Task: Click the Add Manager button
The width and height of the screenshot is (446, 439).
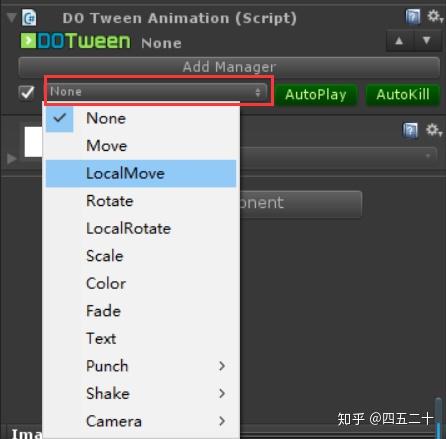Action: 229,67
